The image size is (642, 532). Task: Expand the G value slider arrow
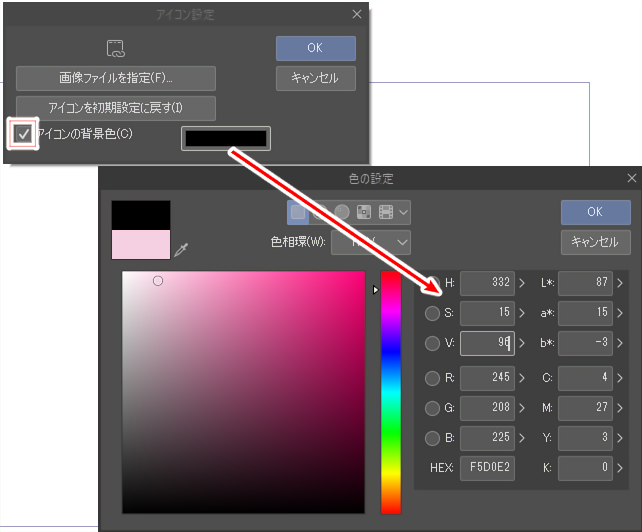pos(522,408)
